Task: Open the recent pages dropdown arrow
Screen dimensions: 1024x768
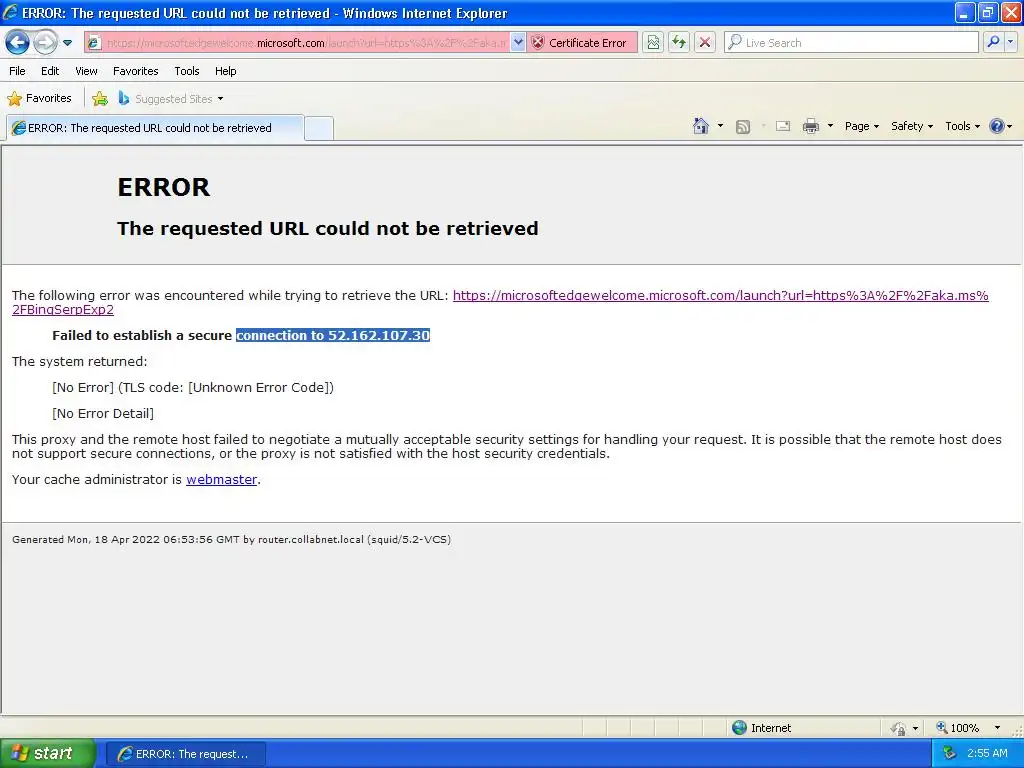Action: (67, 43)
